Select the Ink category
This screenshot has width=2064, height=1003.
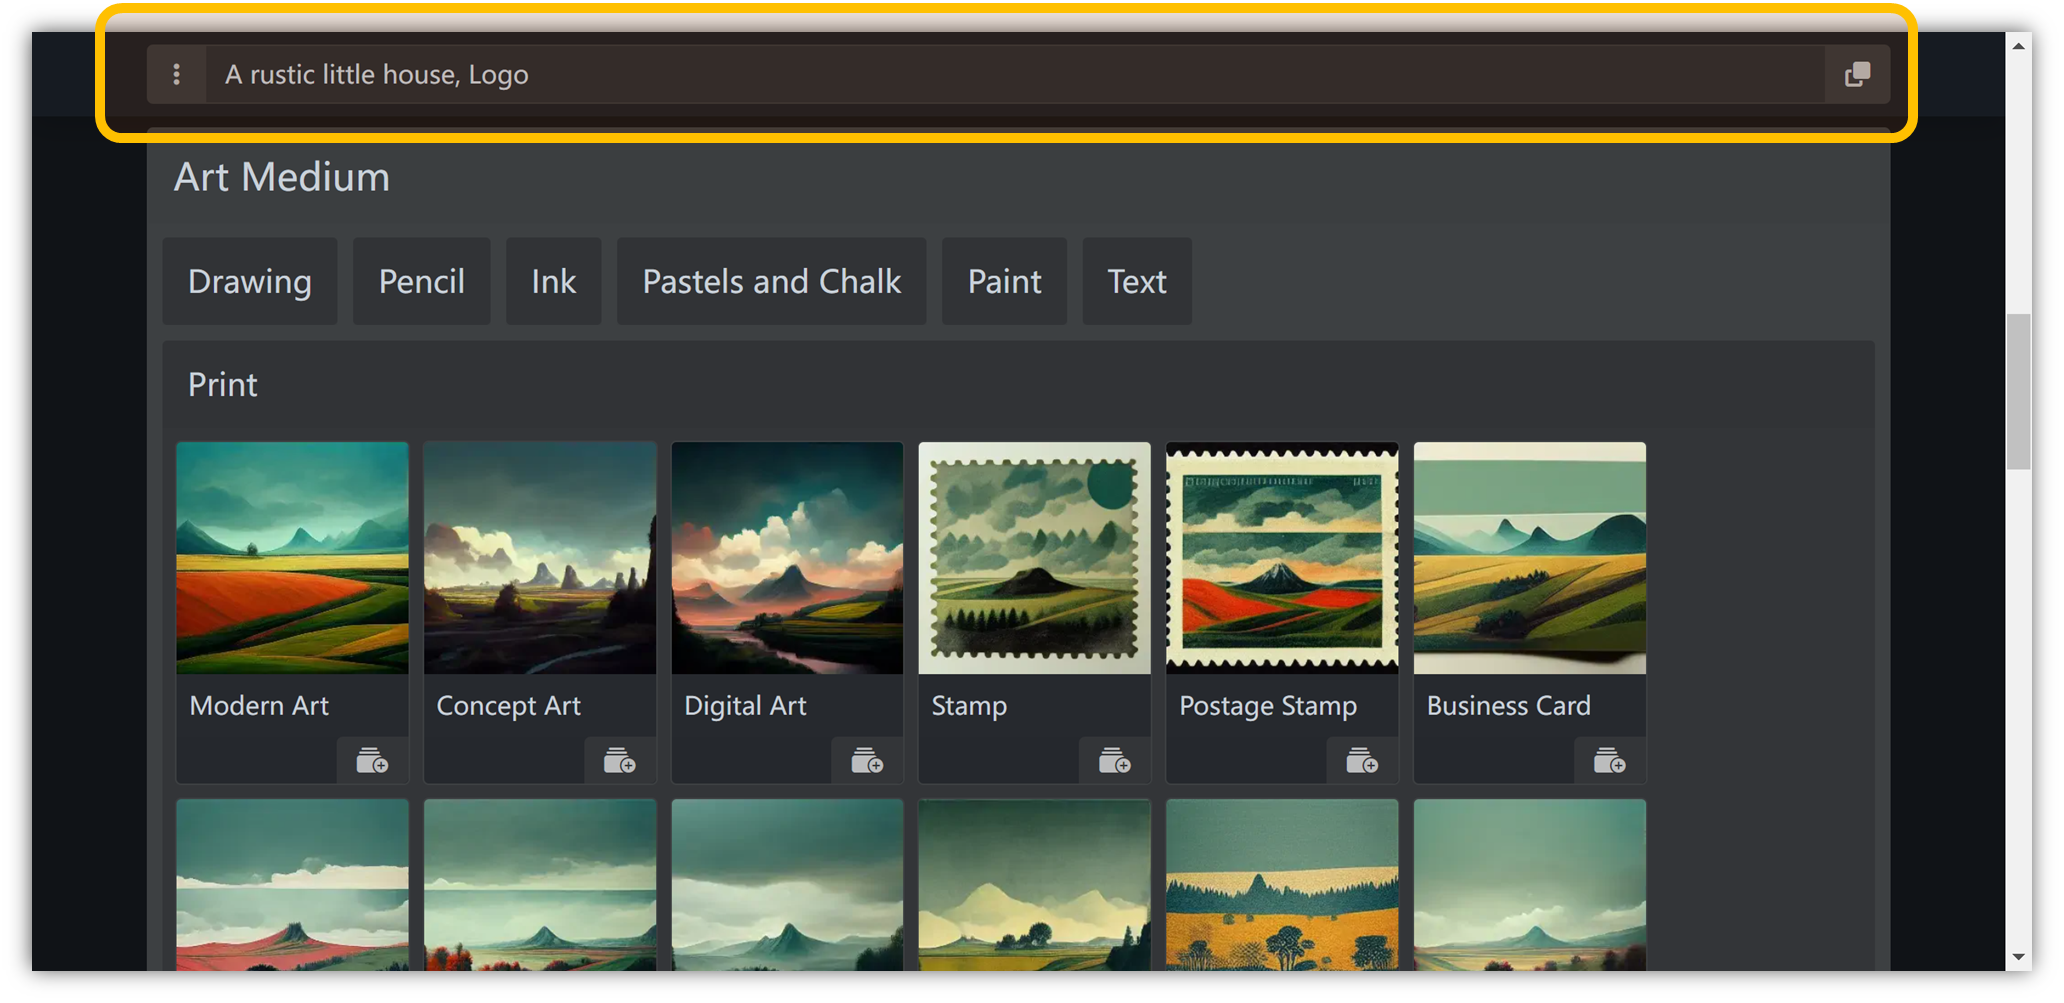coord(553,281)
